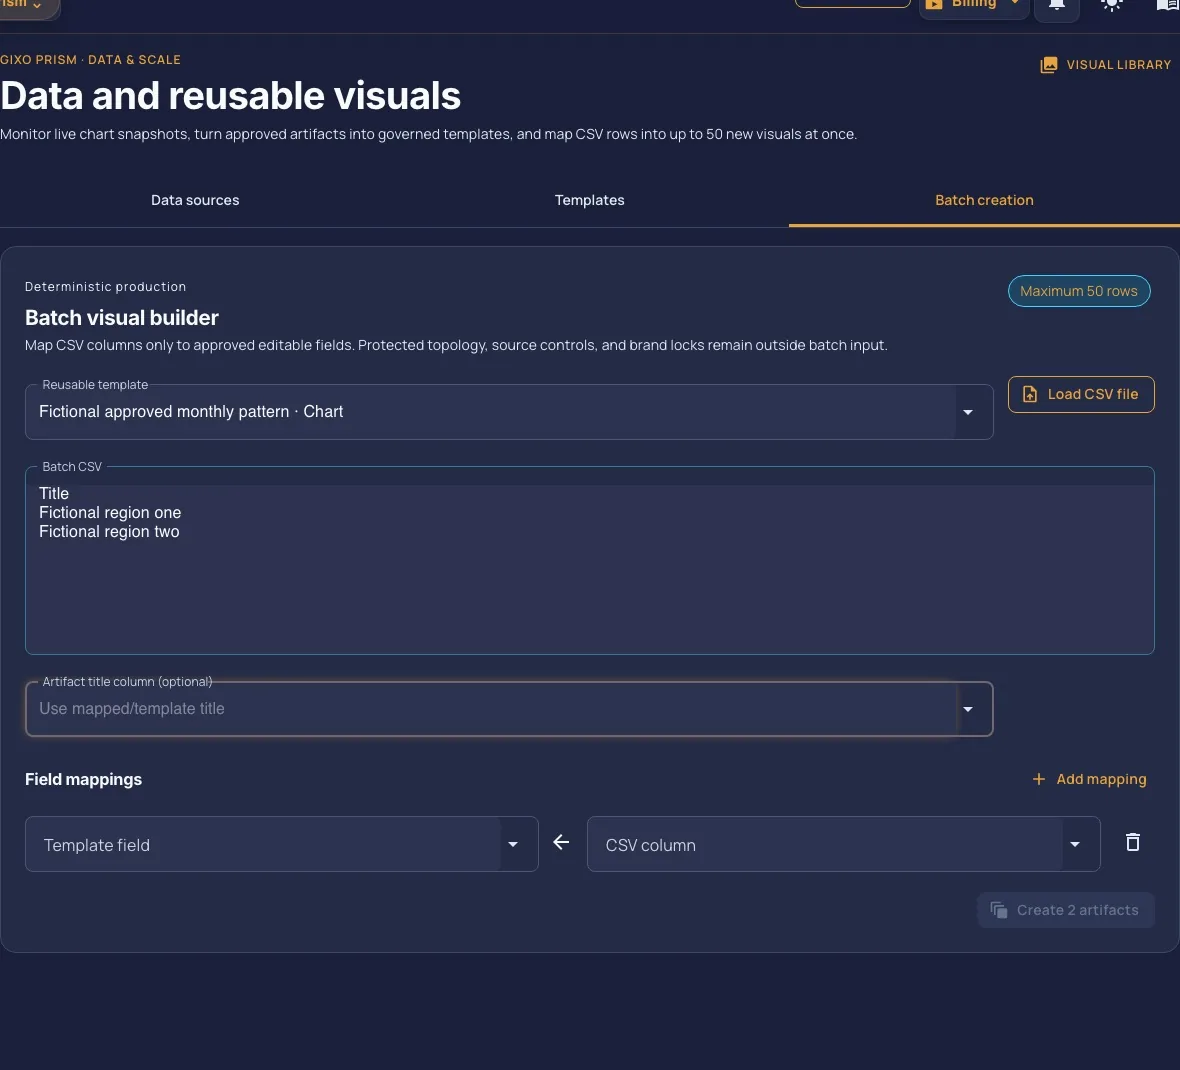Click the file upload icon in Load CSV

pos(1029,394)
